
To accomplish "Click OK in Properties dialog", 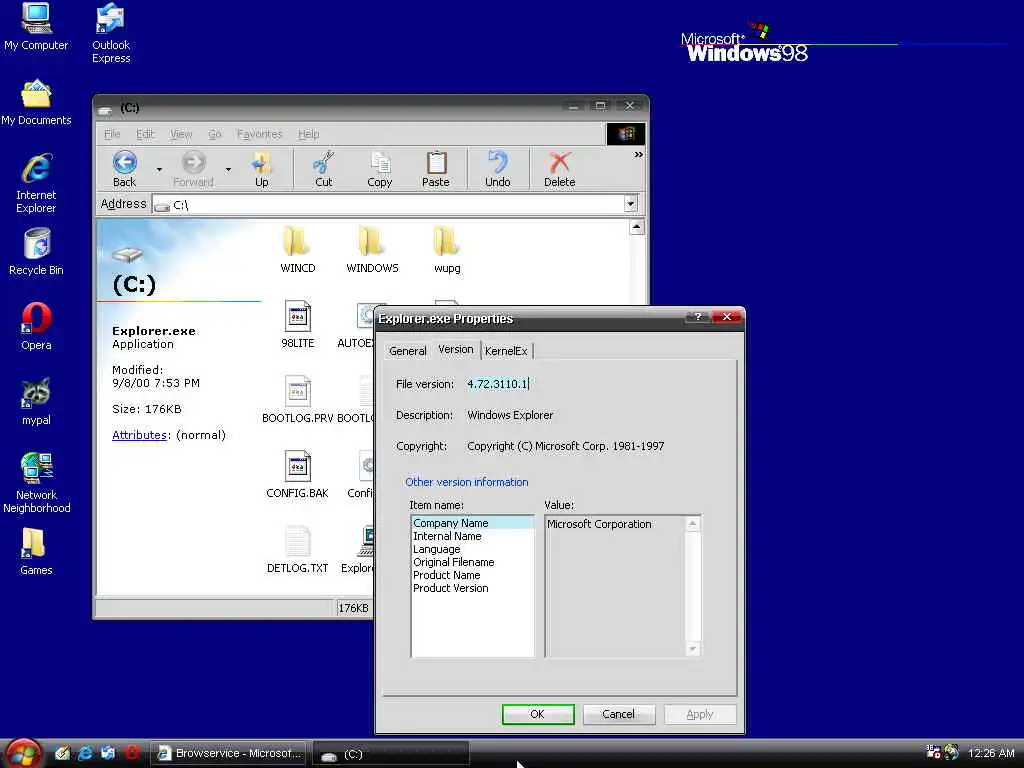I will point(537,714).
